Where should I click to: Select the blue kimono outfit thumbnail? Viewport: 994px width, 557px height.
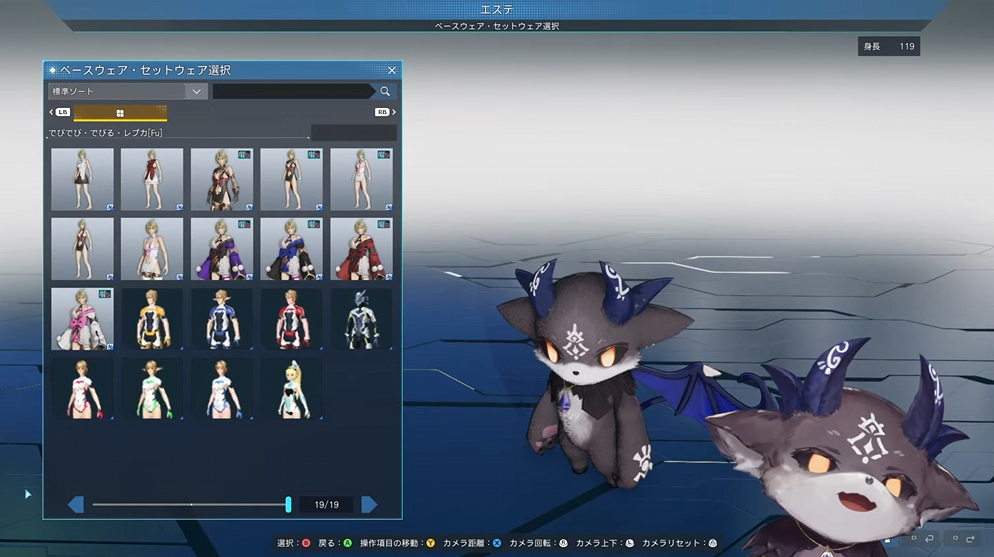click(x=292, y=249)
